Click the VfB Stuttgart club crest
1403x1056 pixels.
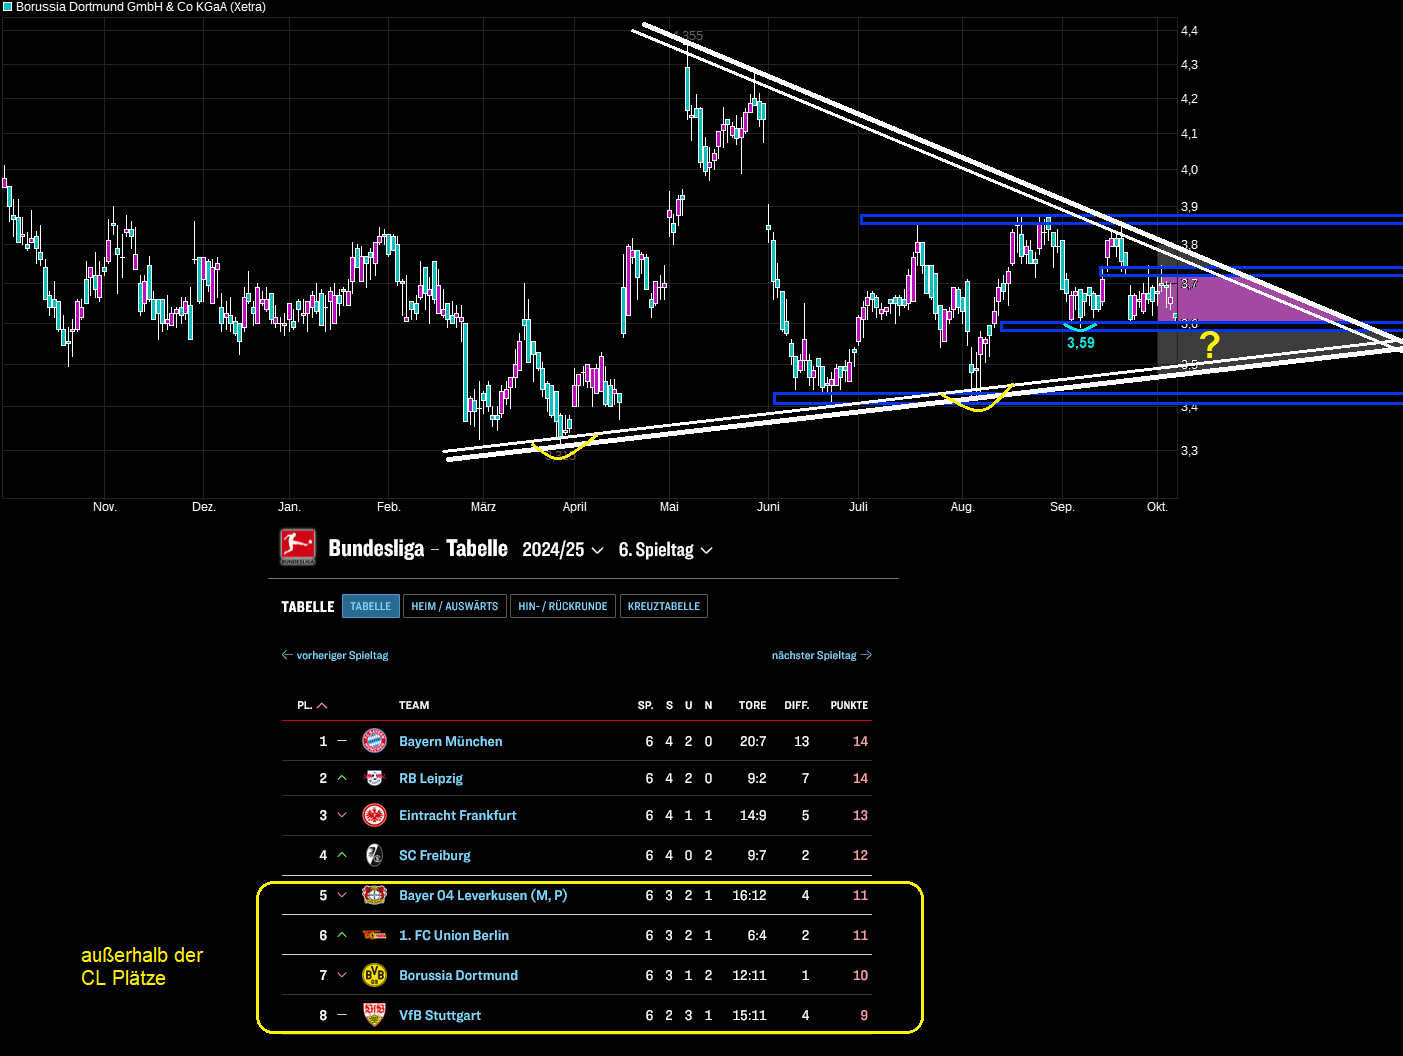(x=374, y=1015)
